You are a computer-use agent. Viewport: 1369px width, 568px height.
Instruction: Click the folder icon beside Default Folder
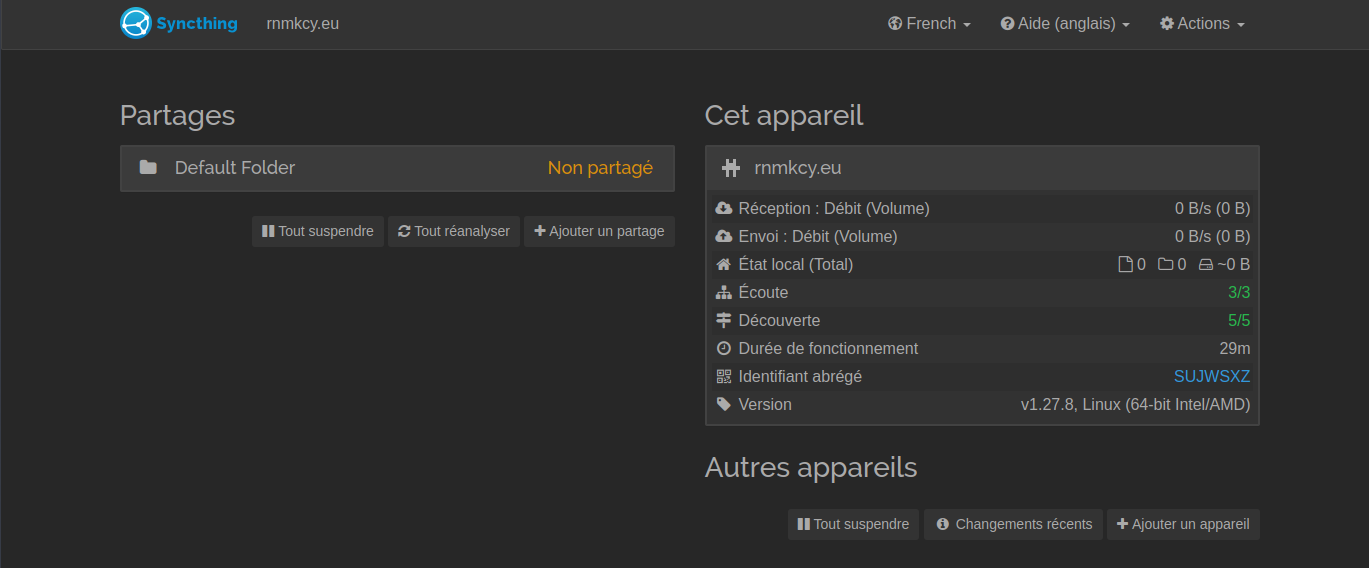click(x=148, y=168)
